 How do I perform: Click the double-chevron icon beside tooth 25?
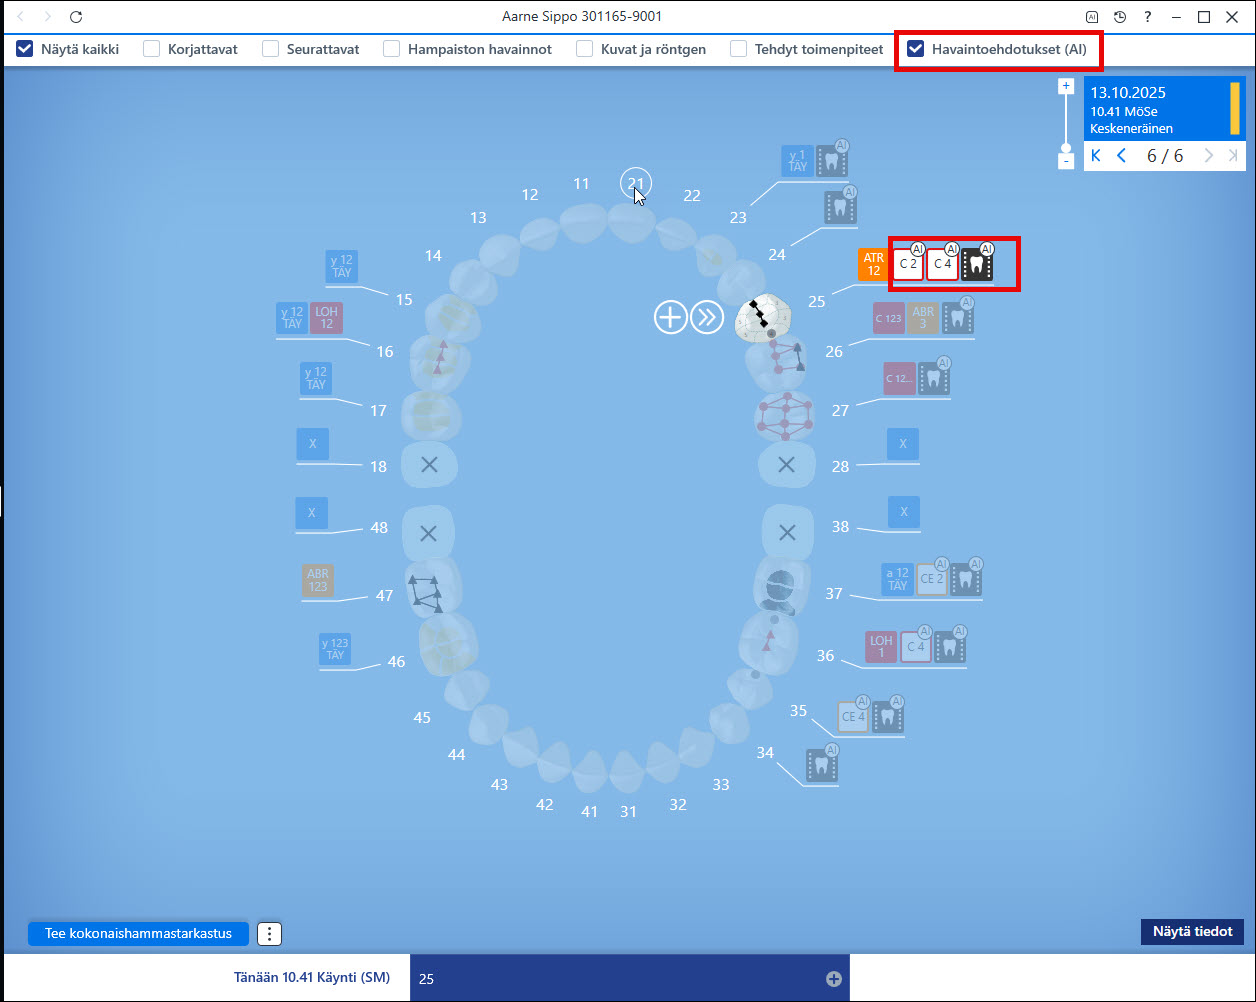tap(707, 318)
